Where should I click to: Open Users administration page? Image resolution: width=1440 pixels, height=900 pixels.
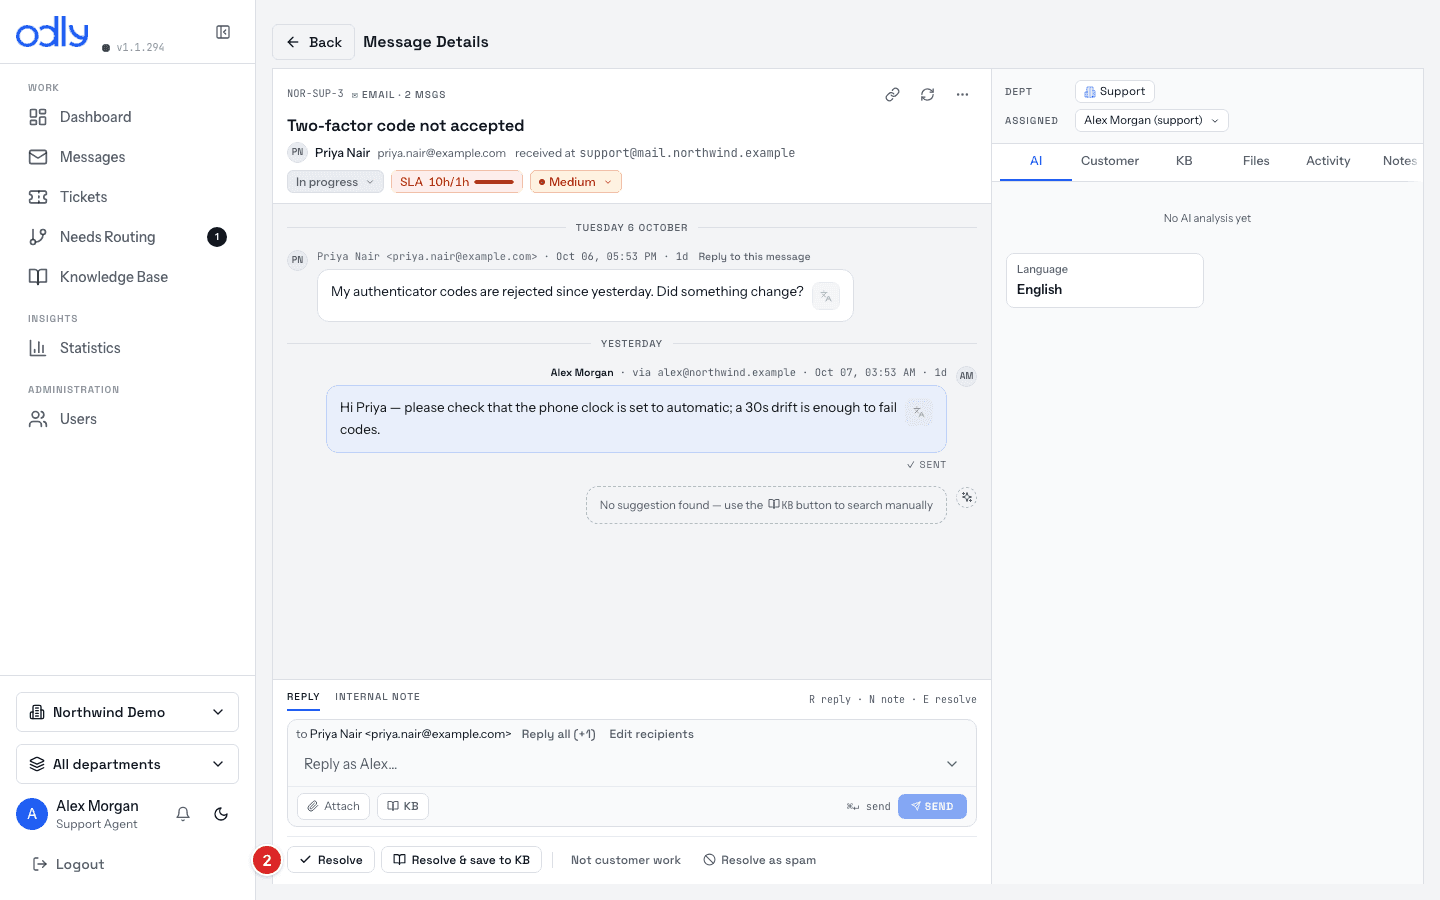pyautogui.click(x=128, y=419)
